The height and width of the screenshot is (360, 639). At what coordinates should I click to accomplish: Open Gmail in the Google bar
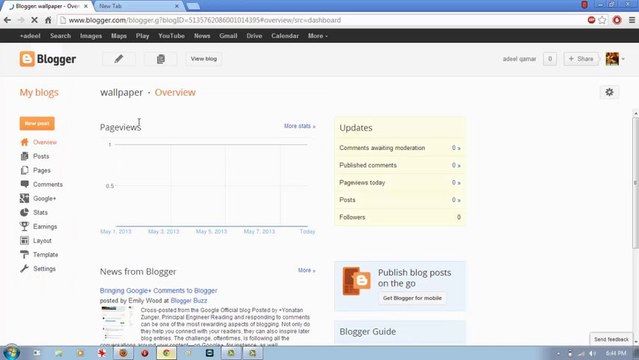228,36
